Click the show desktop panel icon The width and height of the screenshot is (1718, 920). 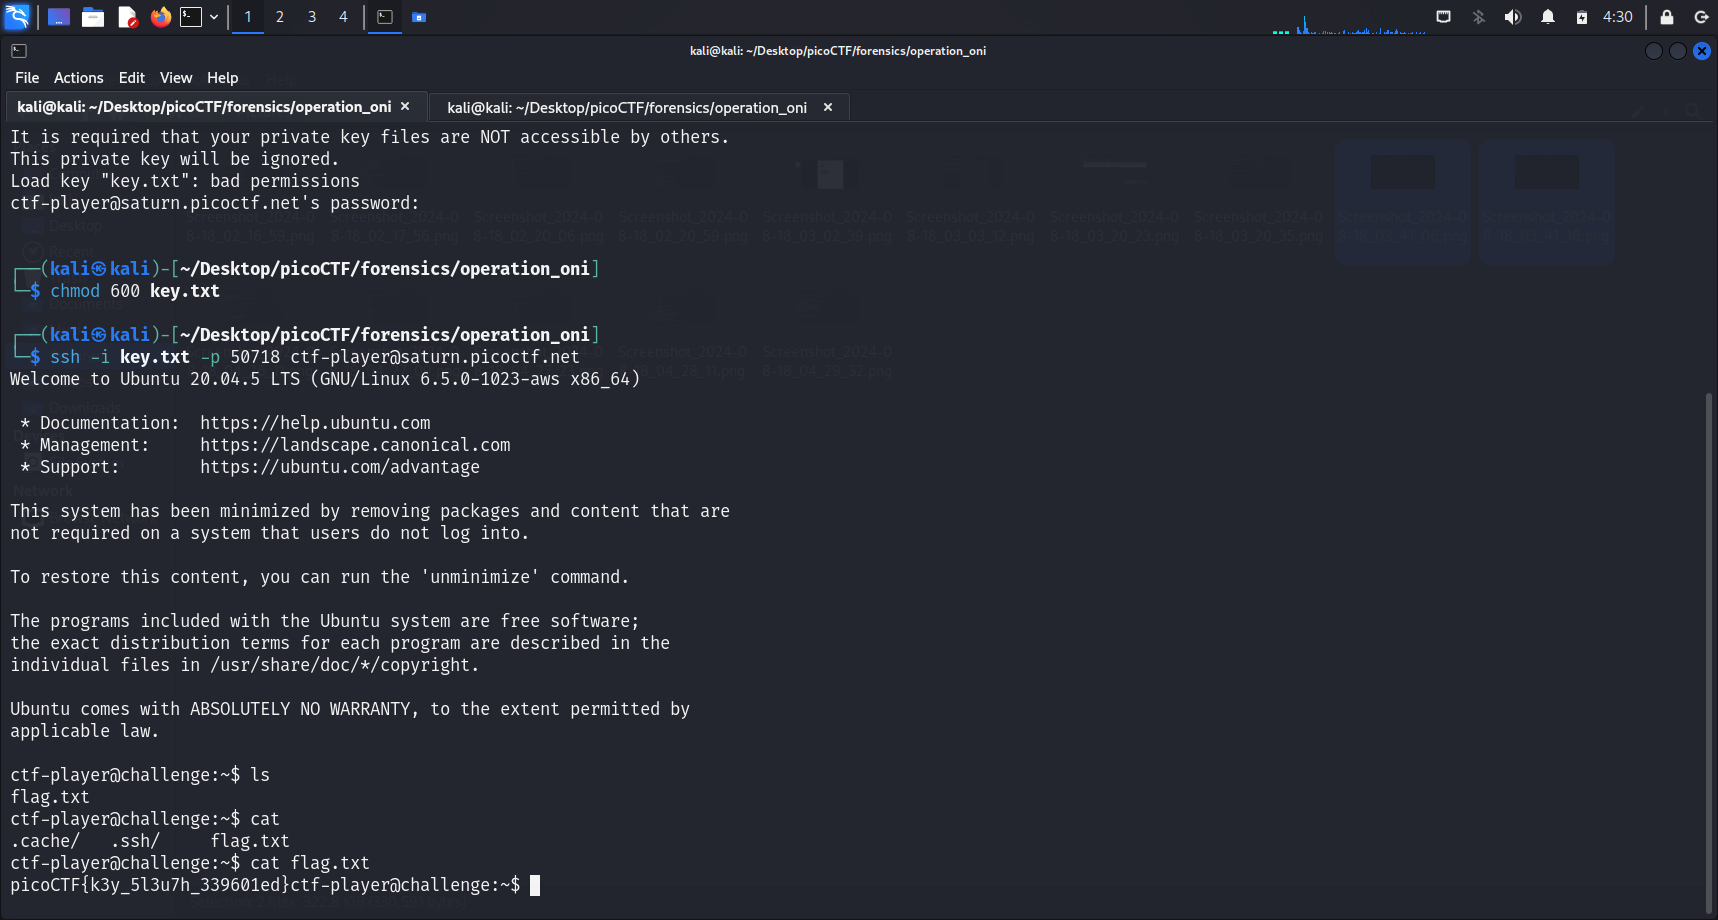coord(59,17)
